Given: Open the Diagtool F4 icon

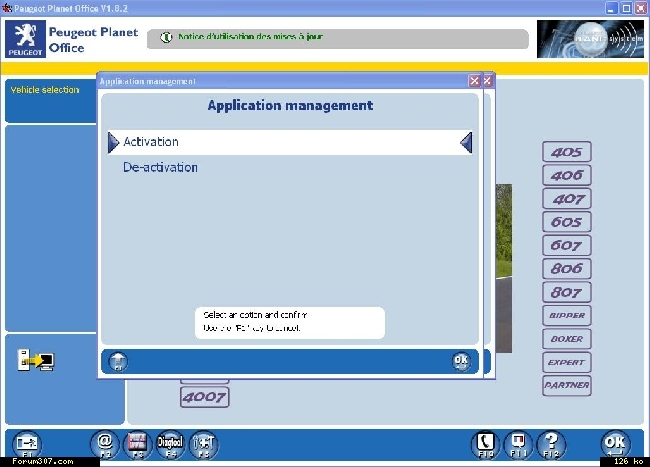Looking at the screenshot, I should pos(170,444).
